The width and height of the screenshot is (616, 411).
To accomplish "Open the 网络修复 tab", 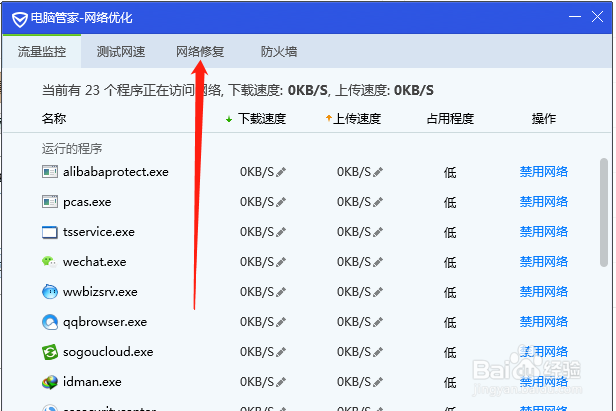I will click(x=200, y=51).
